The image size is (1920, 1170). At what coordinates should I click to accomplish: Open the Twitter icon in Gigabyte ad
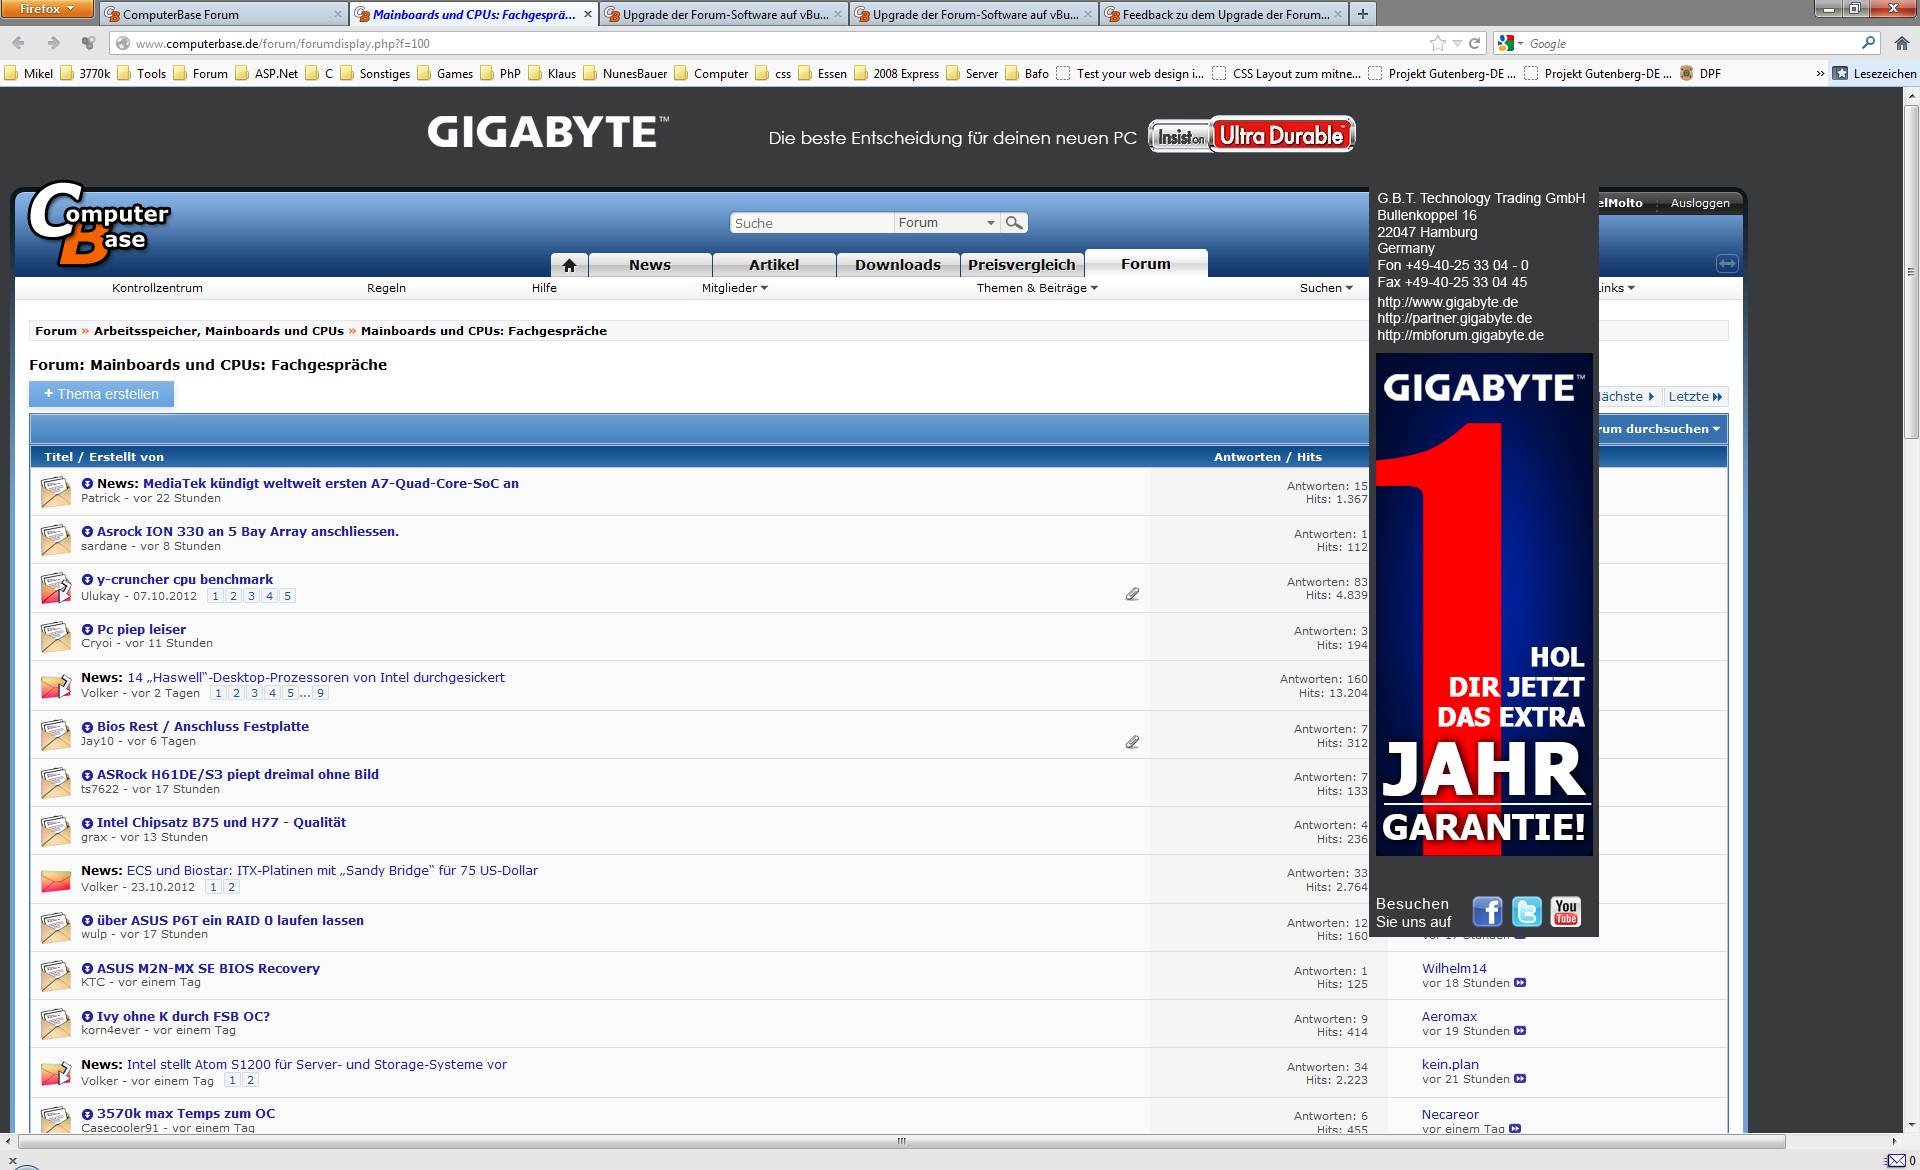tap(1526, 911)
